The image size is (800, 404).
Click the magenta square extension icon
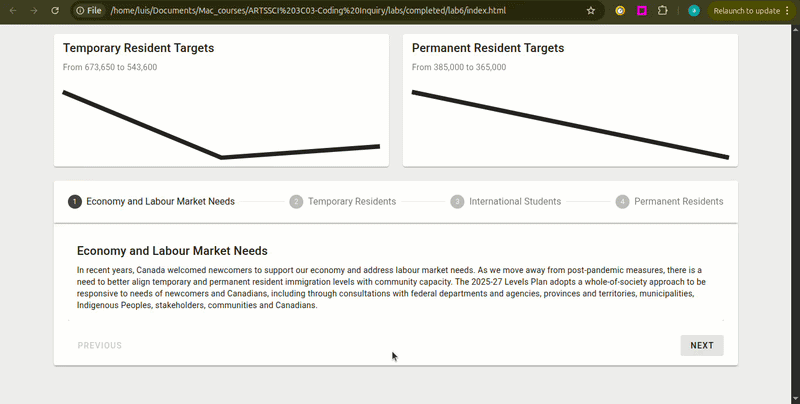tap(642, 10)
